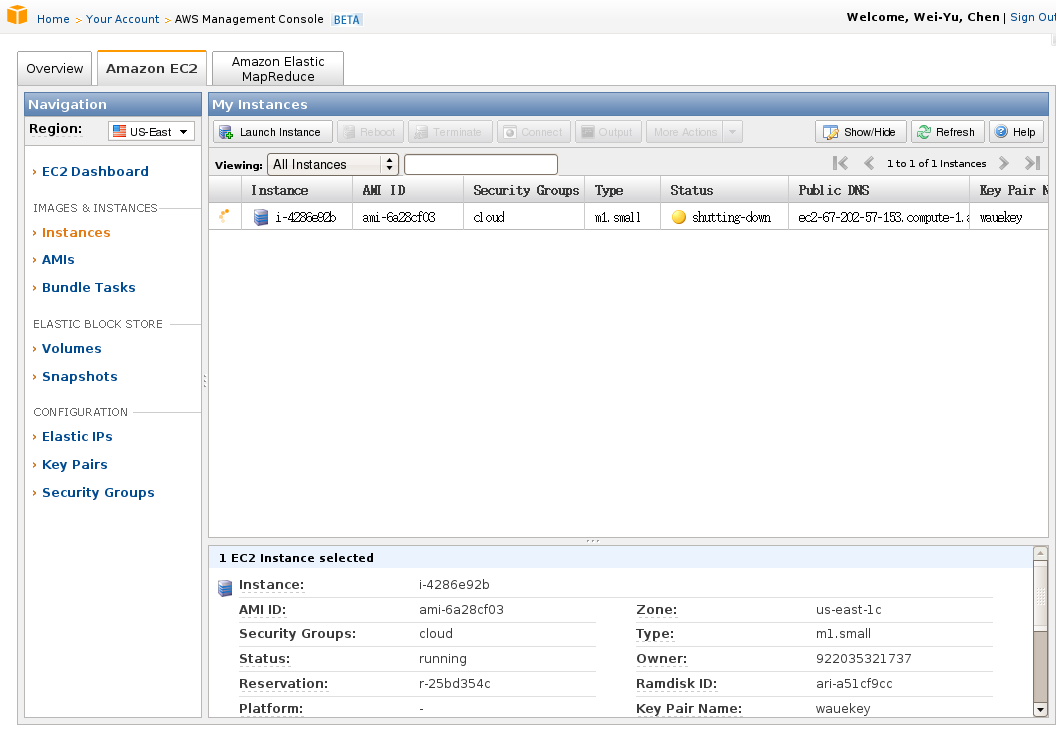Sort by Security Groups column header
Viewport: 1056px width, 729px height.
tap(524, 190)
